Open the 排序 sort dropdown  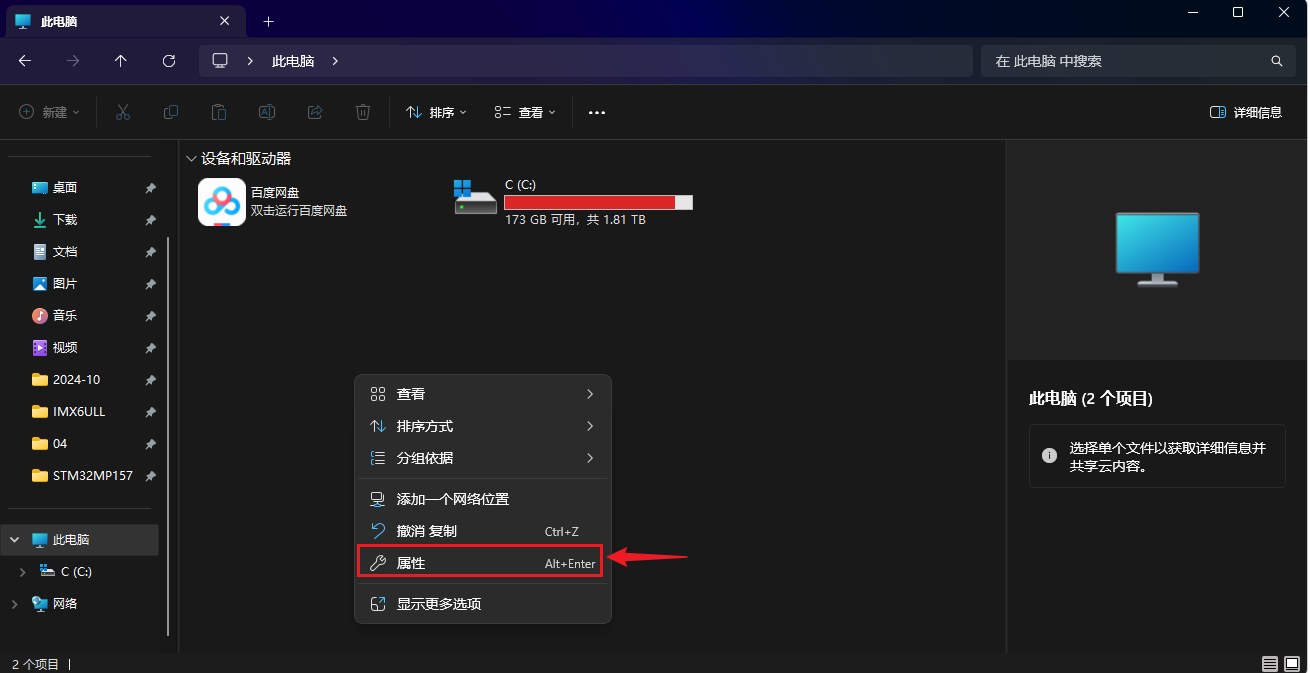[436, 112]
